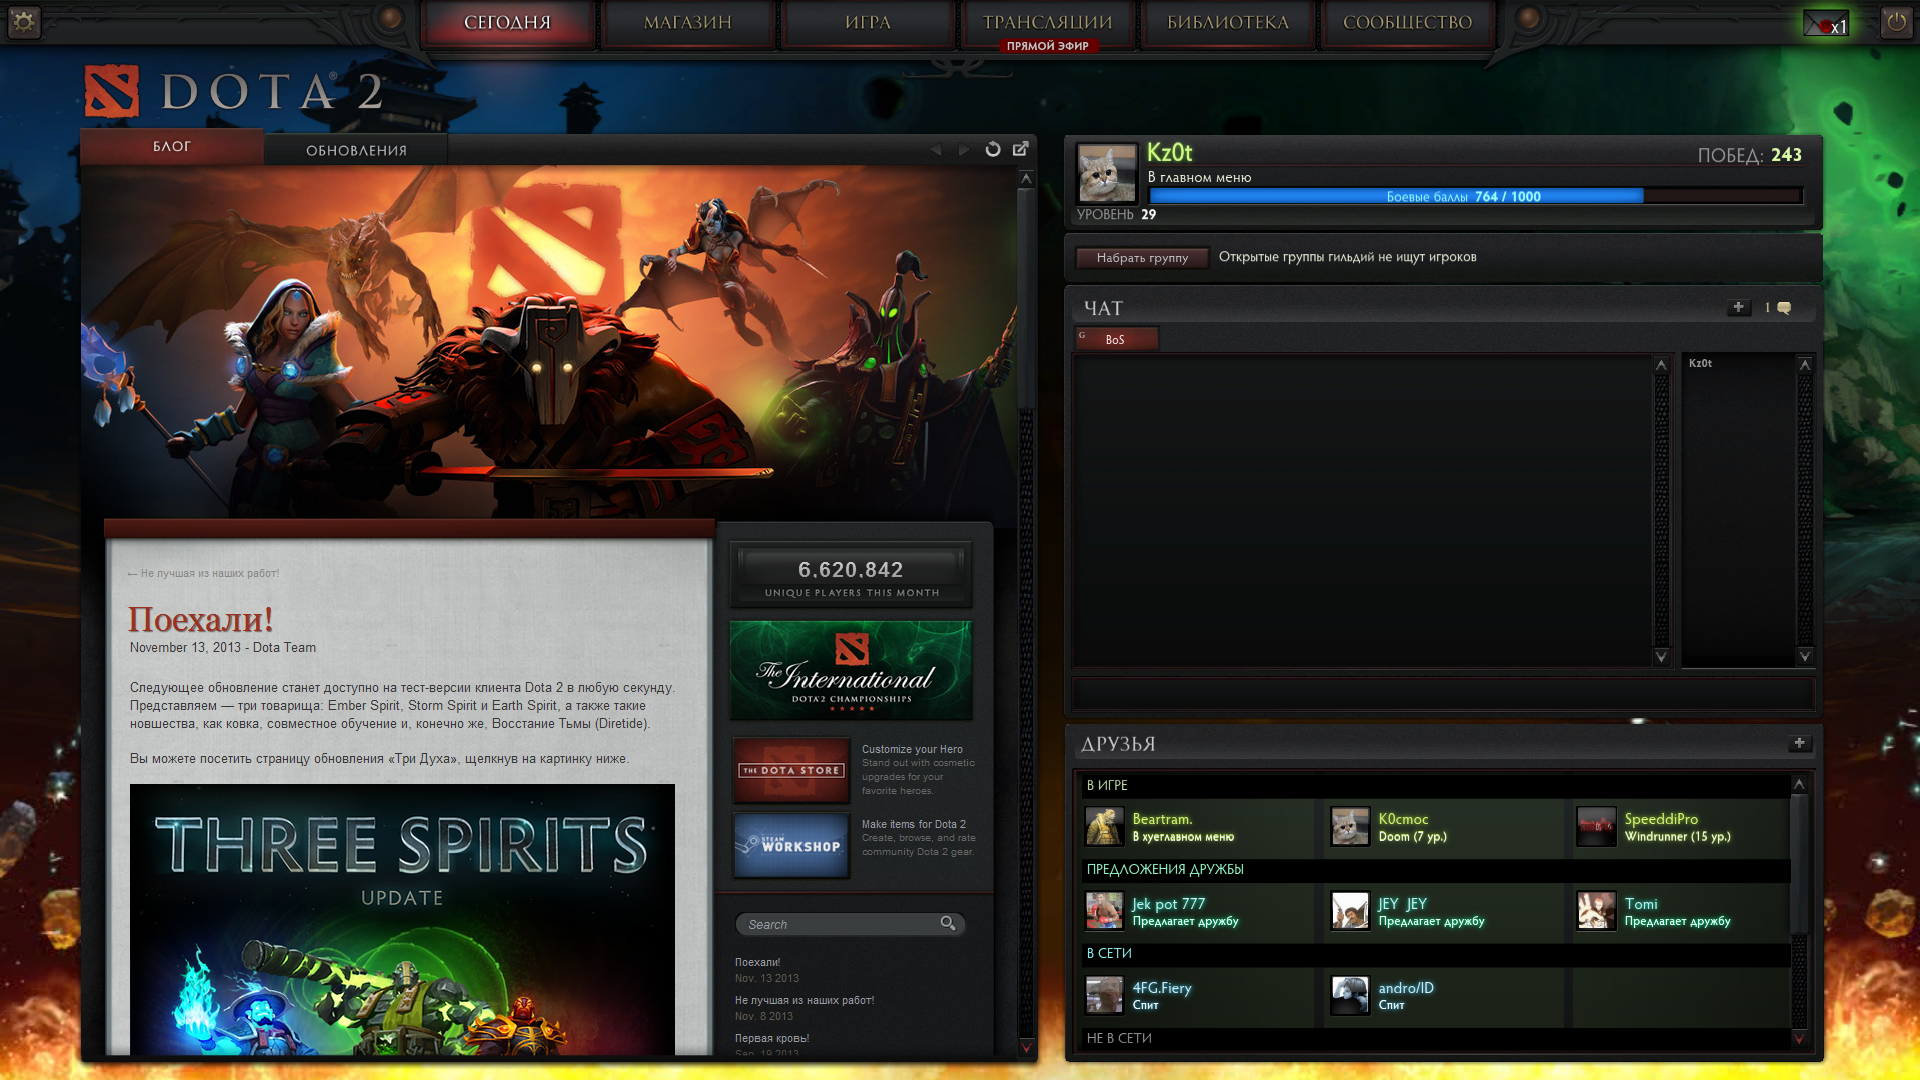This screenshot has height=1080, width=1920.
Task: Open the Steam Workshop banner
Action: click(x=791, y=845)
